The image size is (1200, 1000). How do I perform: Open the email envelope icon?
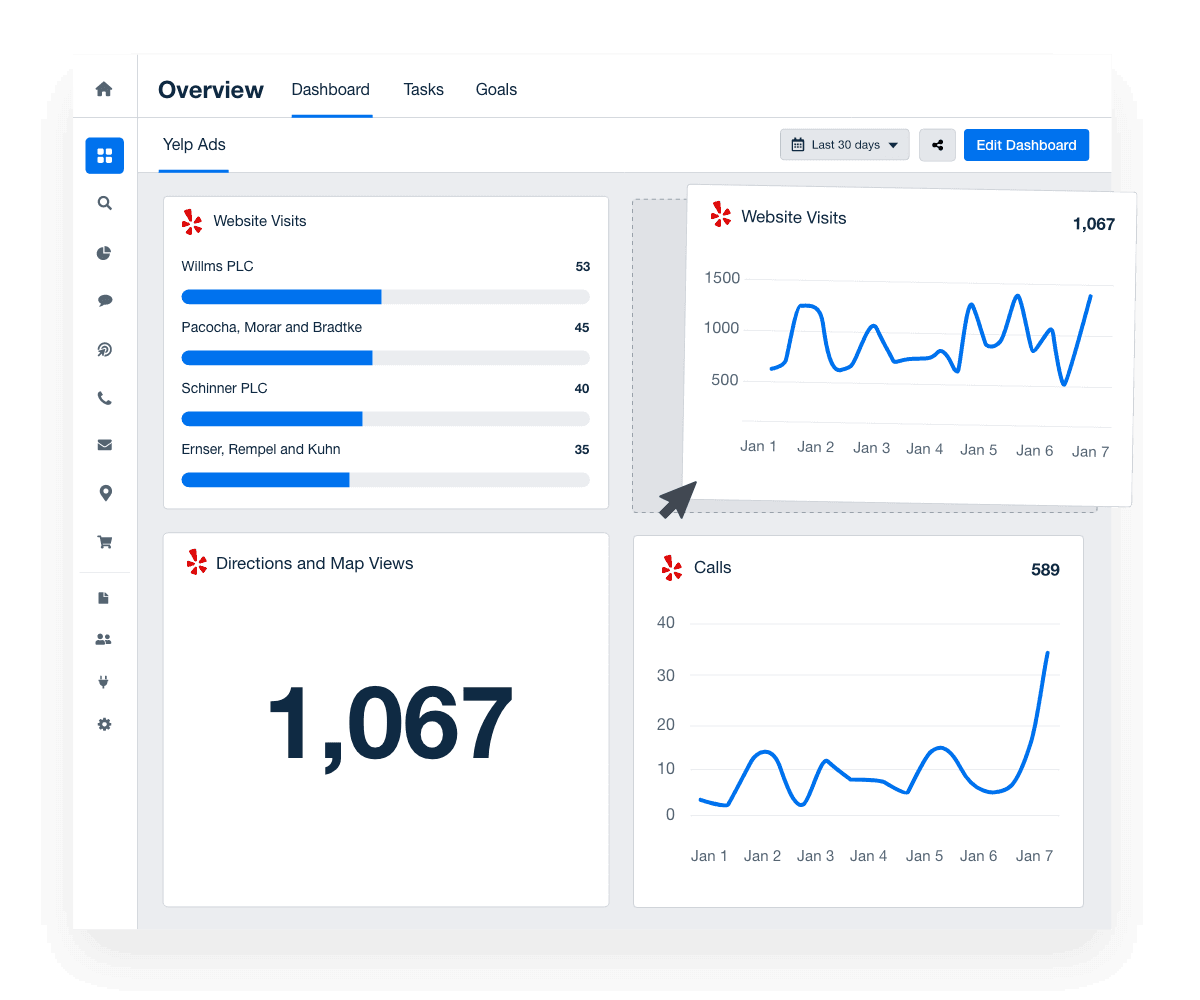coord(104,444)
